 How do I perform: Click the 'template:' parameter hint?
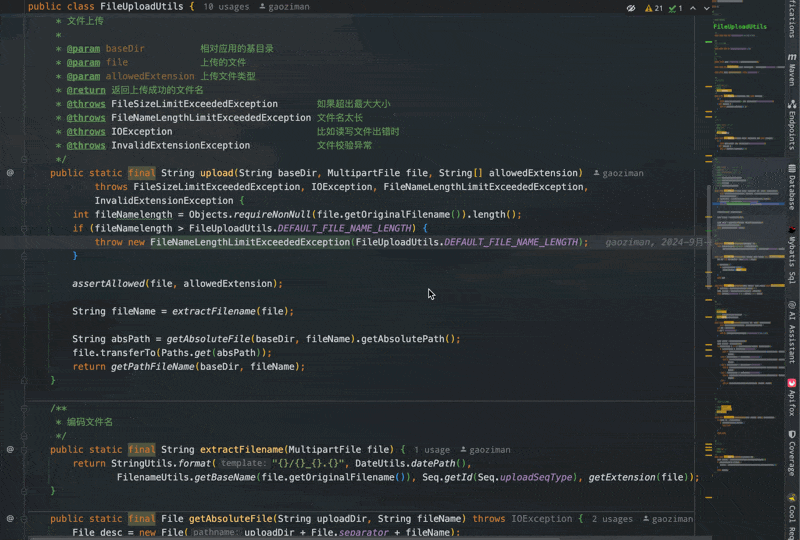coord(243,463)
